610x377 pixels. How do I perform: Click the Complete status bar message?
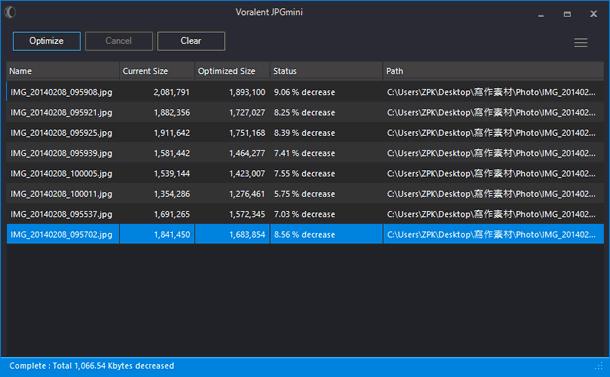(x=92, y=366)
